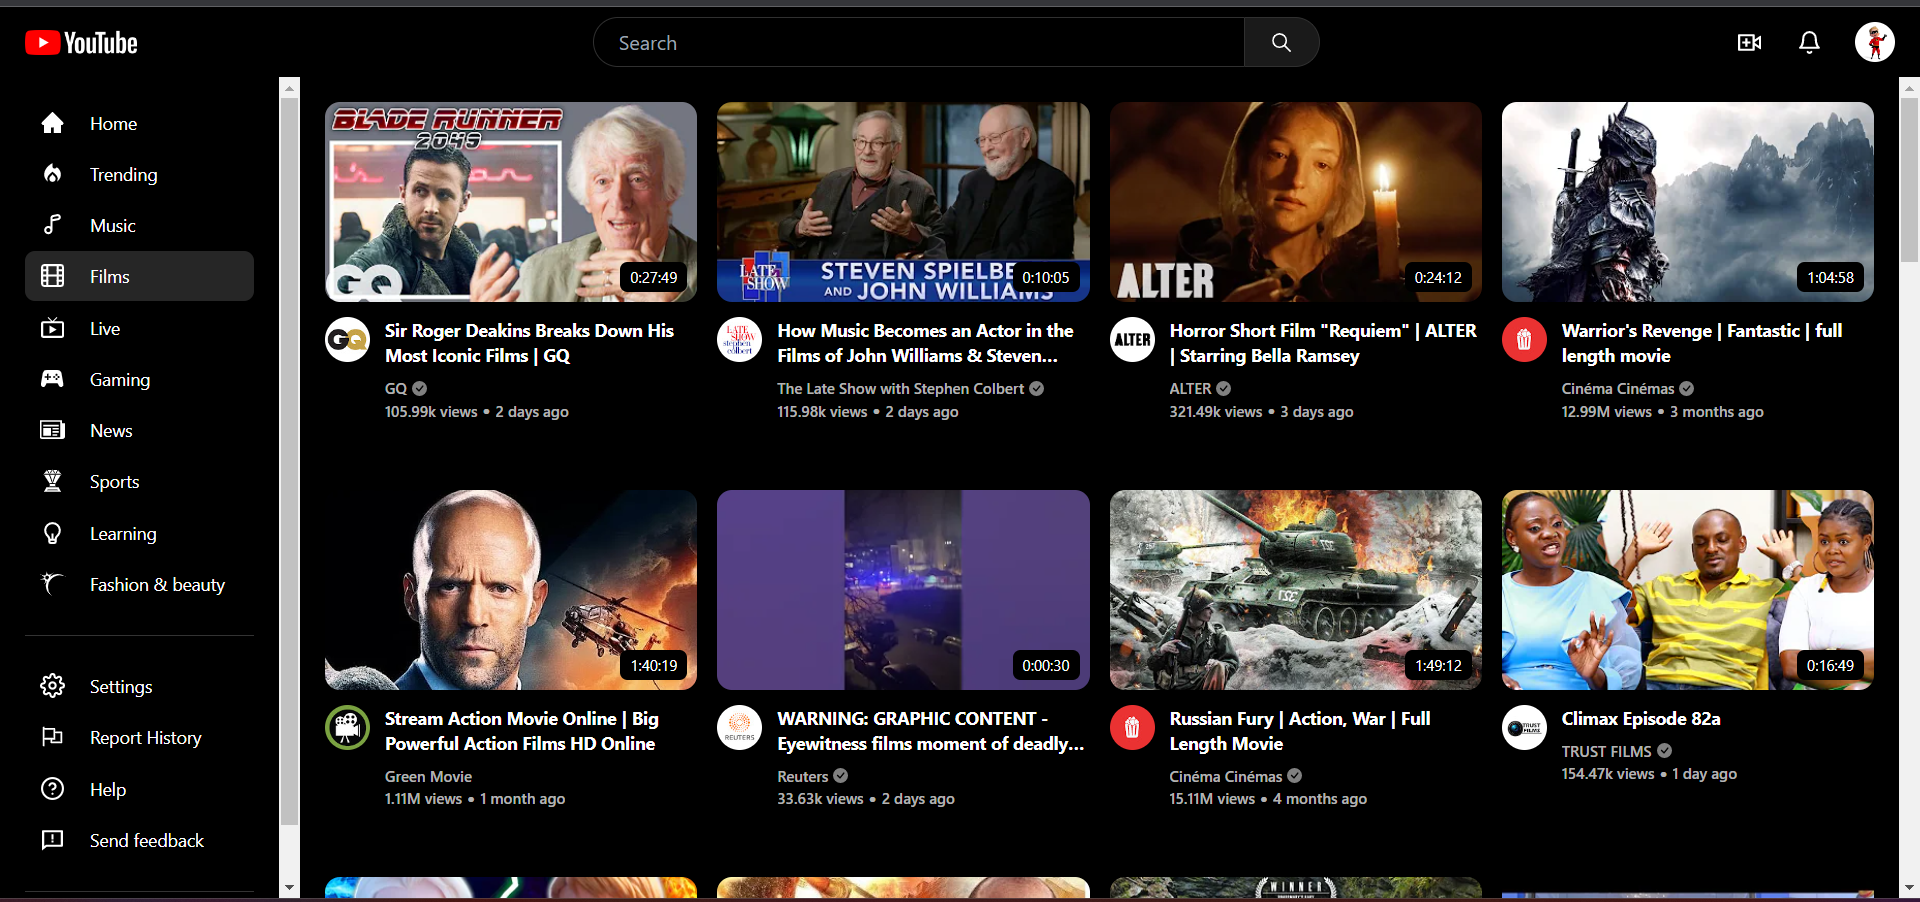Click the Gaming controller icon
This screenshot has height=902, width=1920.
coord(52,379)
